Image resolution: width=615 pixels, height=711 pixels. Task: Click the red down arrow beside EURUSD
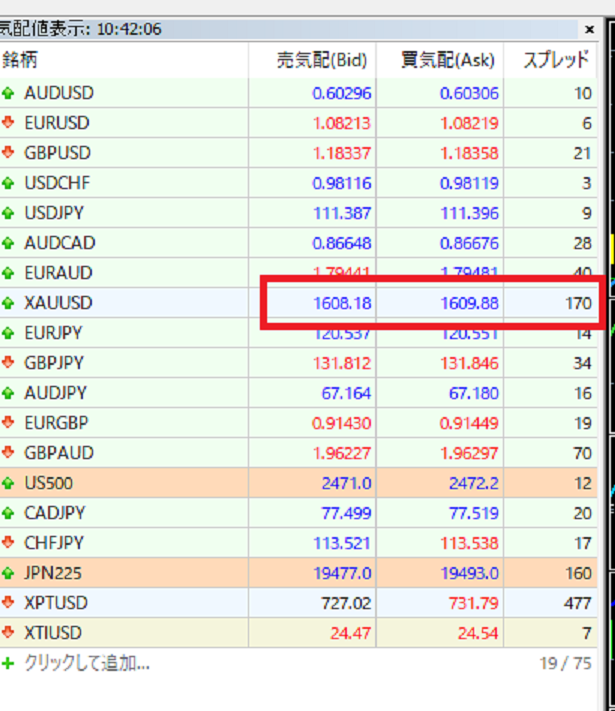coord(9,123)
